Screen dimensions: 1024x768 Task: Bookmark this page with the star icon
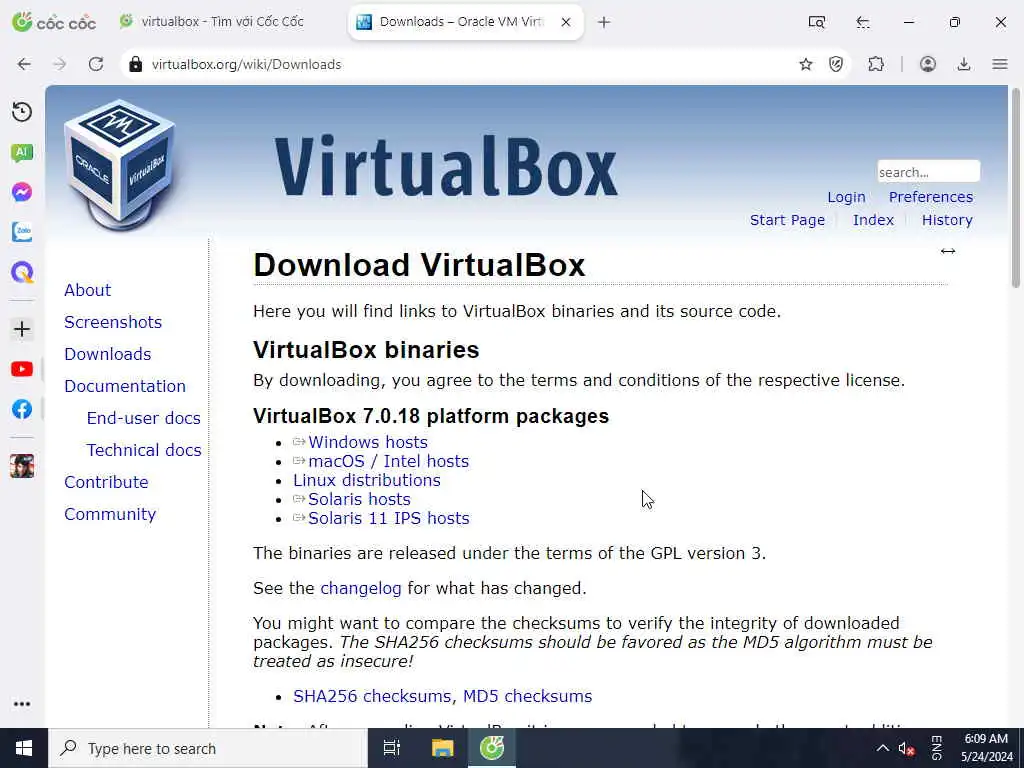point(806,64)
